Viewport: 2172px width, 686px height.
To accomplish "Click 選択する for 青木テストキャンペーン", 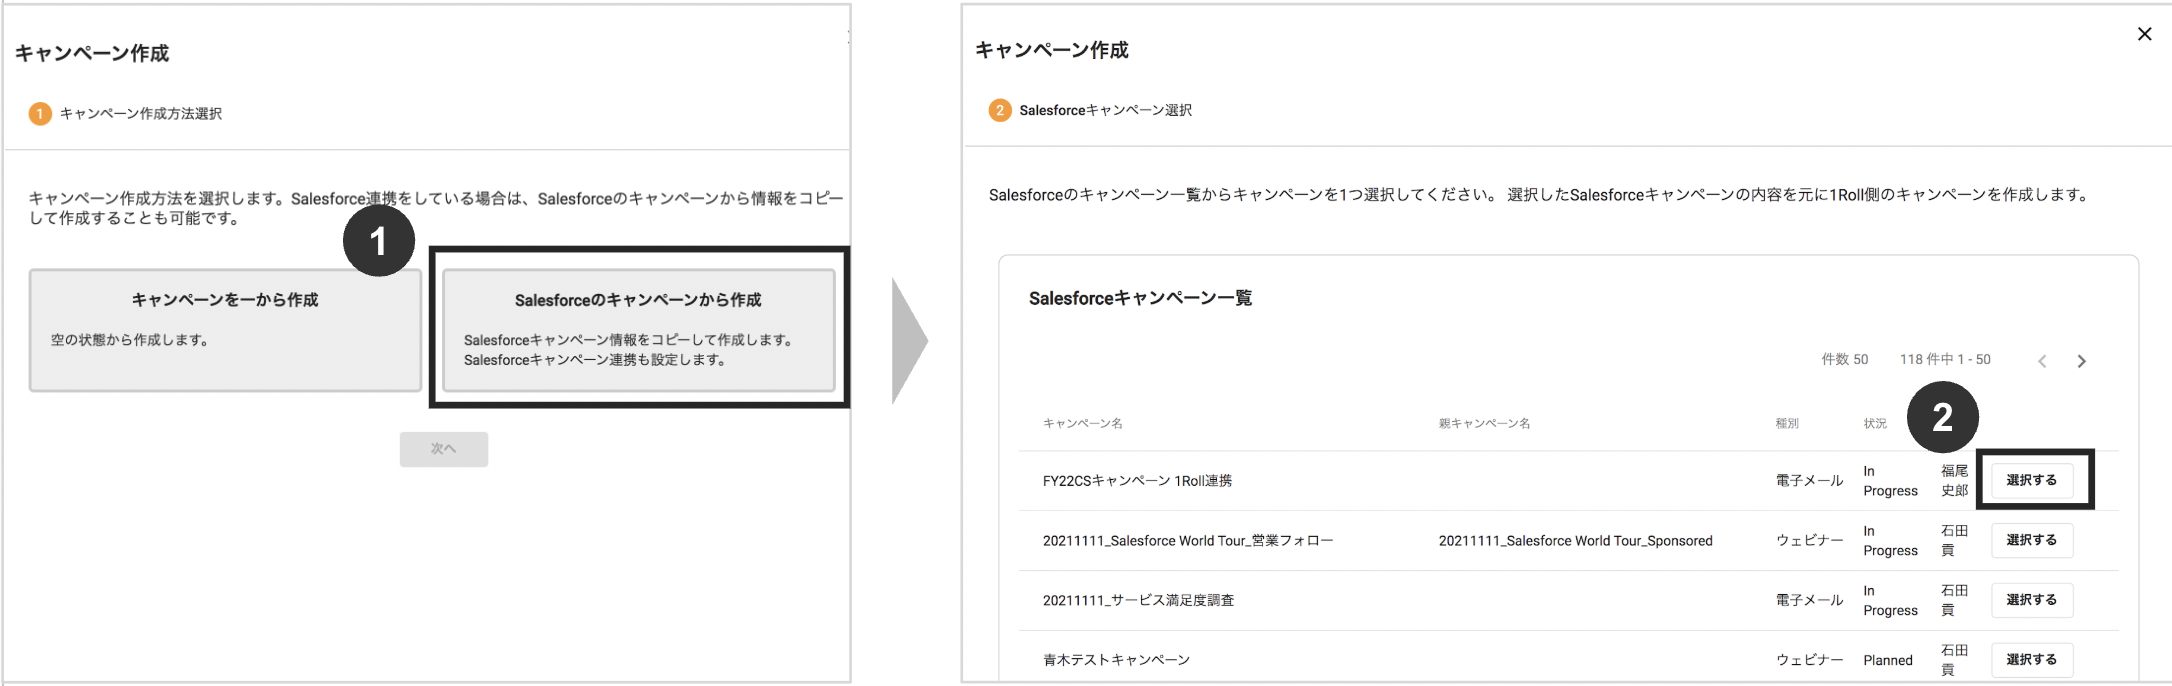I will coord(2031,660).
